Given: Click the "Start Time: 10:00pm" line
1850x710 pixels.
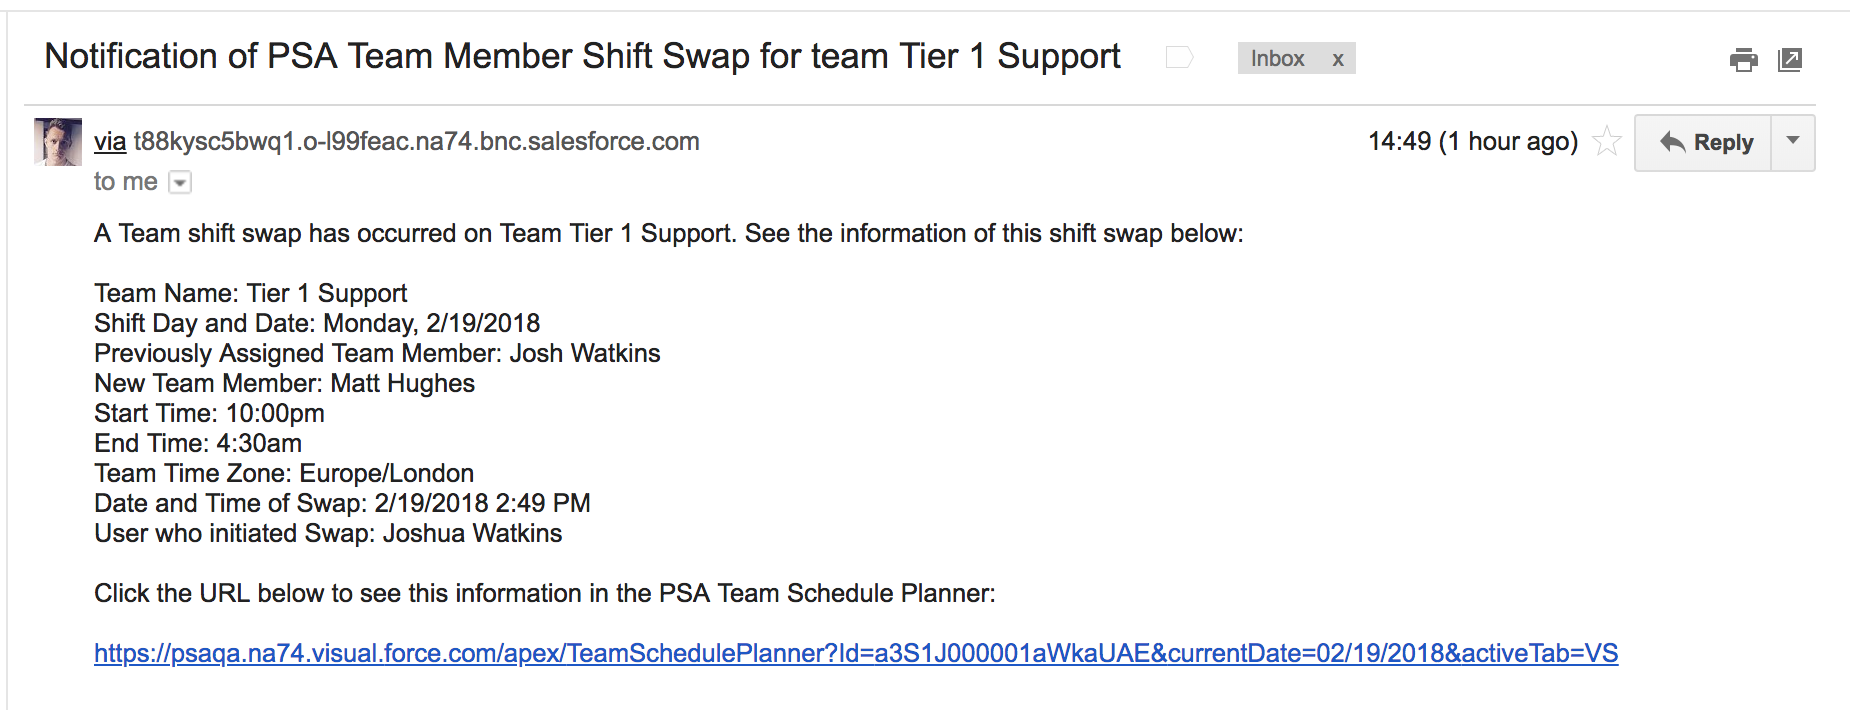Looking at the screenshot, I should tap(209, 414).
